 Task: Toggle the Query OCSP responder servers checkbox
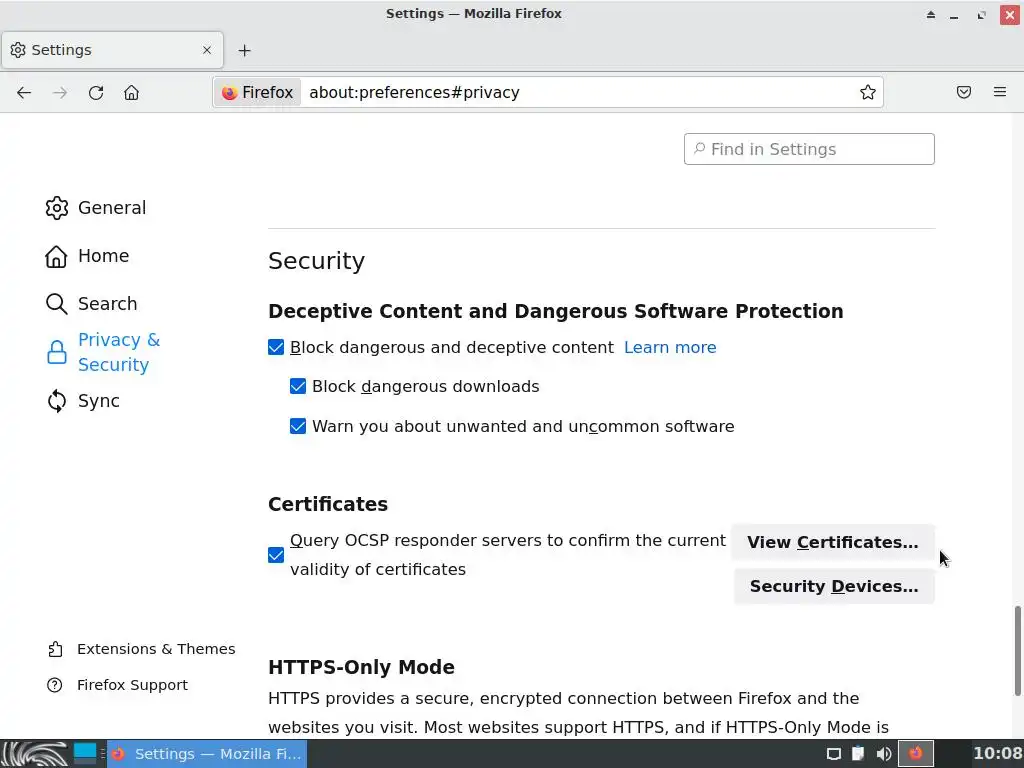[x=277, y=555]
